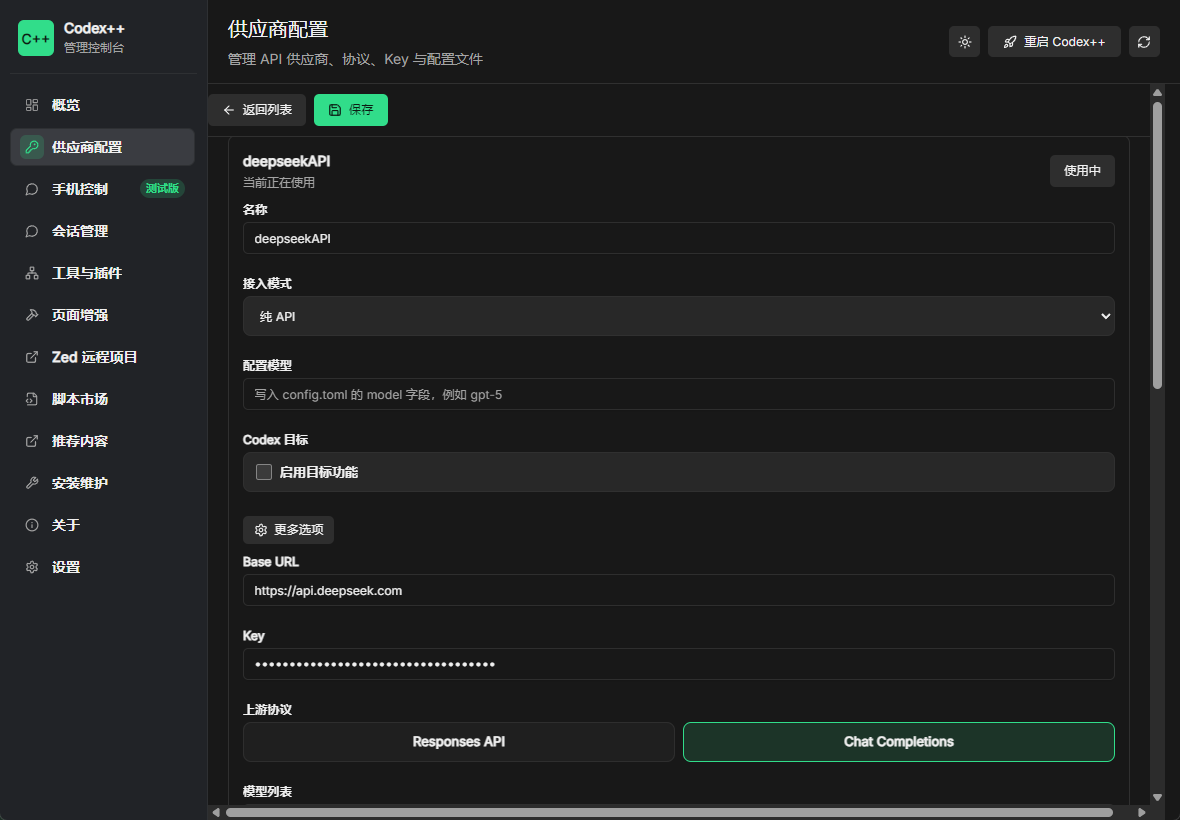Viewport: 1180px width, 820px height.
Task: Click the floppy disk icon in 保存 button
Action: tap(335, 110)
